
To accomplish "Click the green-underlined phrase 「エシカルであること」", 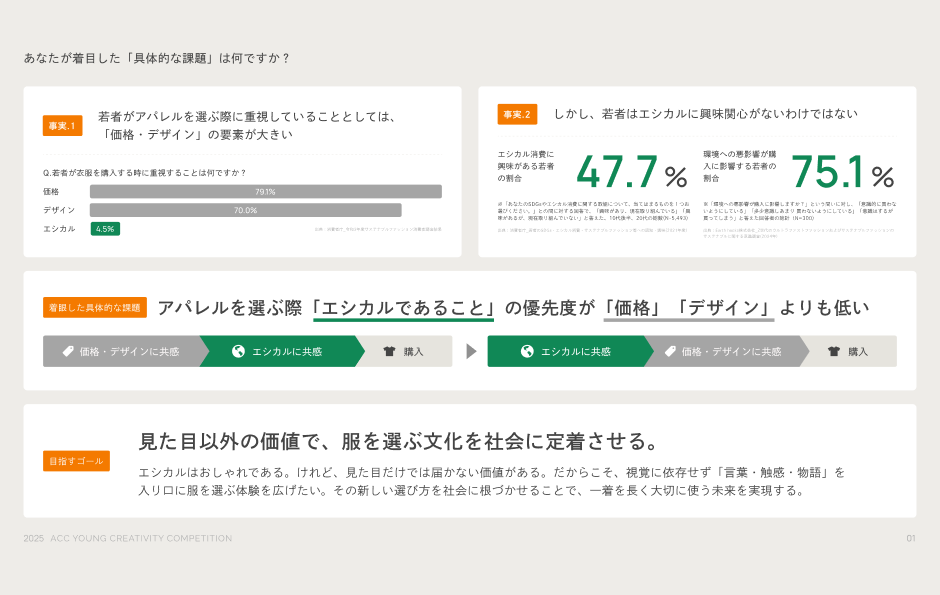I will point(403,308).
